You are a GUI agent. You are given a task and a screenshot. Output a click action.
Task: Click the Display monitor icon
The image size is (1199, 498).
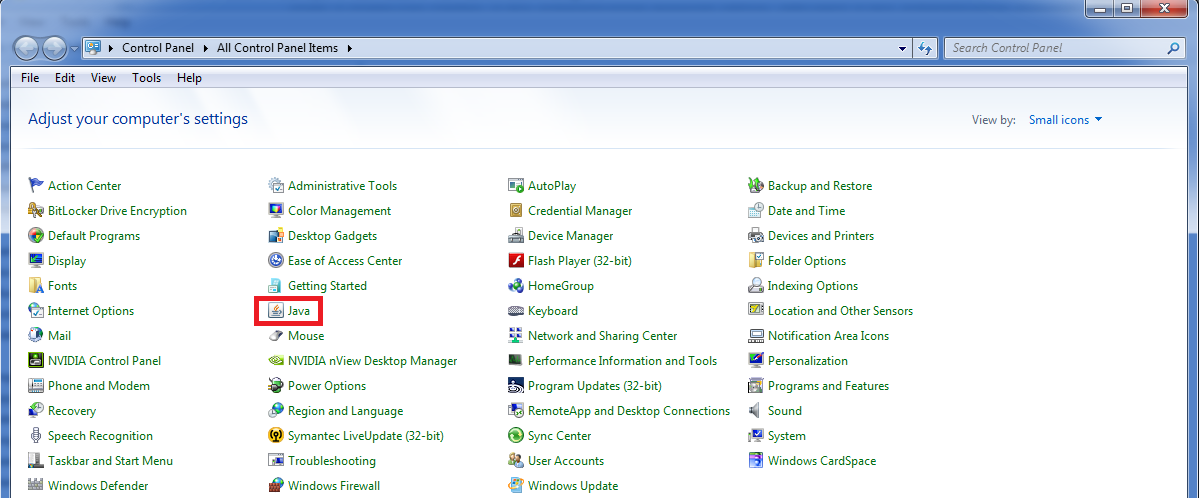point(36,261)
